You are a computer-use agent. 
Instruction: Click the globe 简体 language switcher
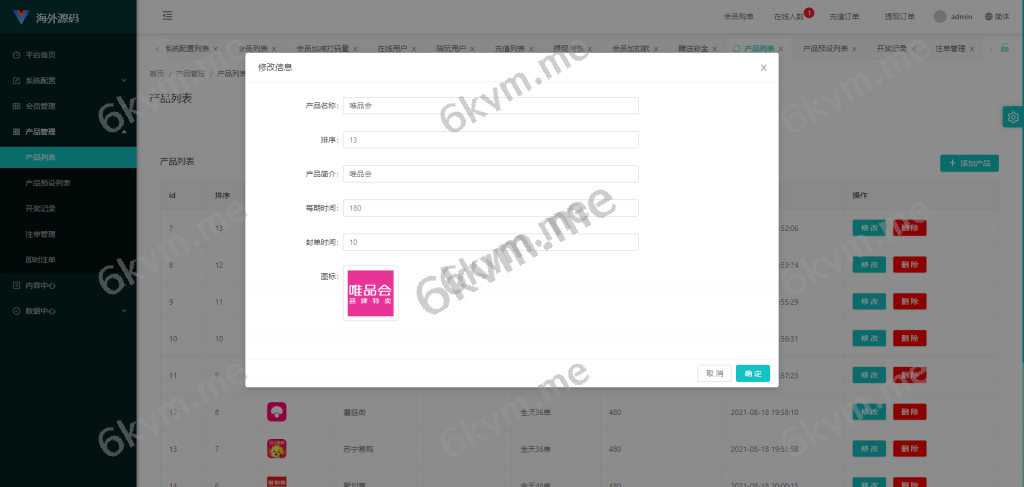coord(997,17)
